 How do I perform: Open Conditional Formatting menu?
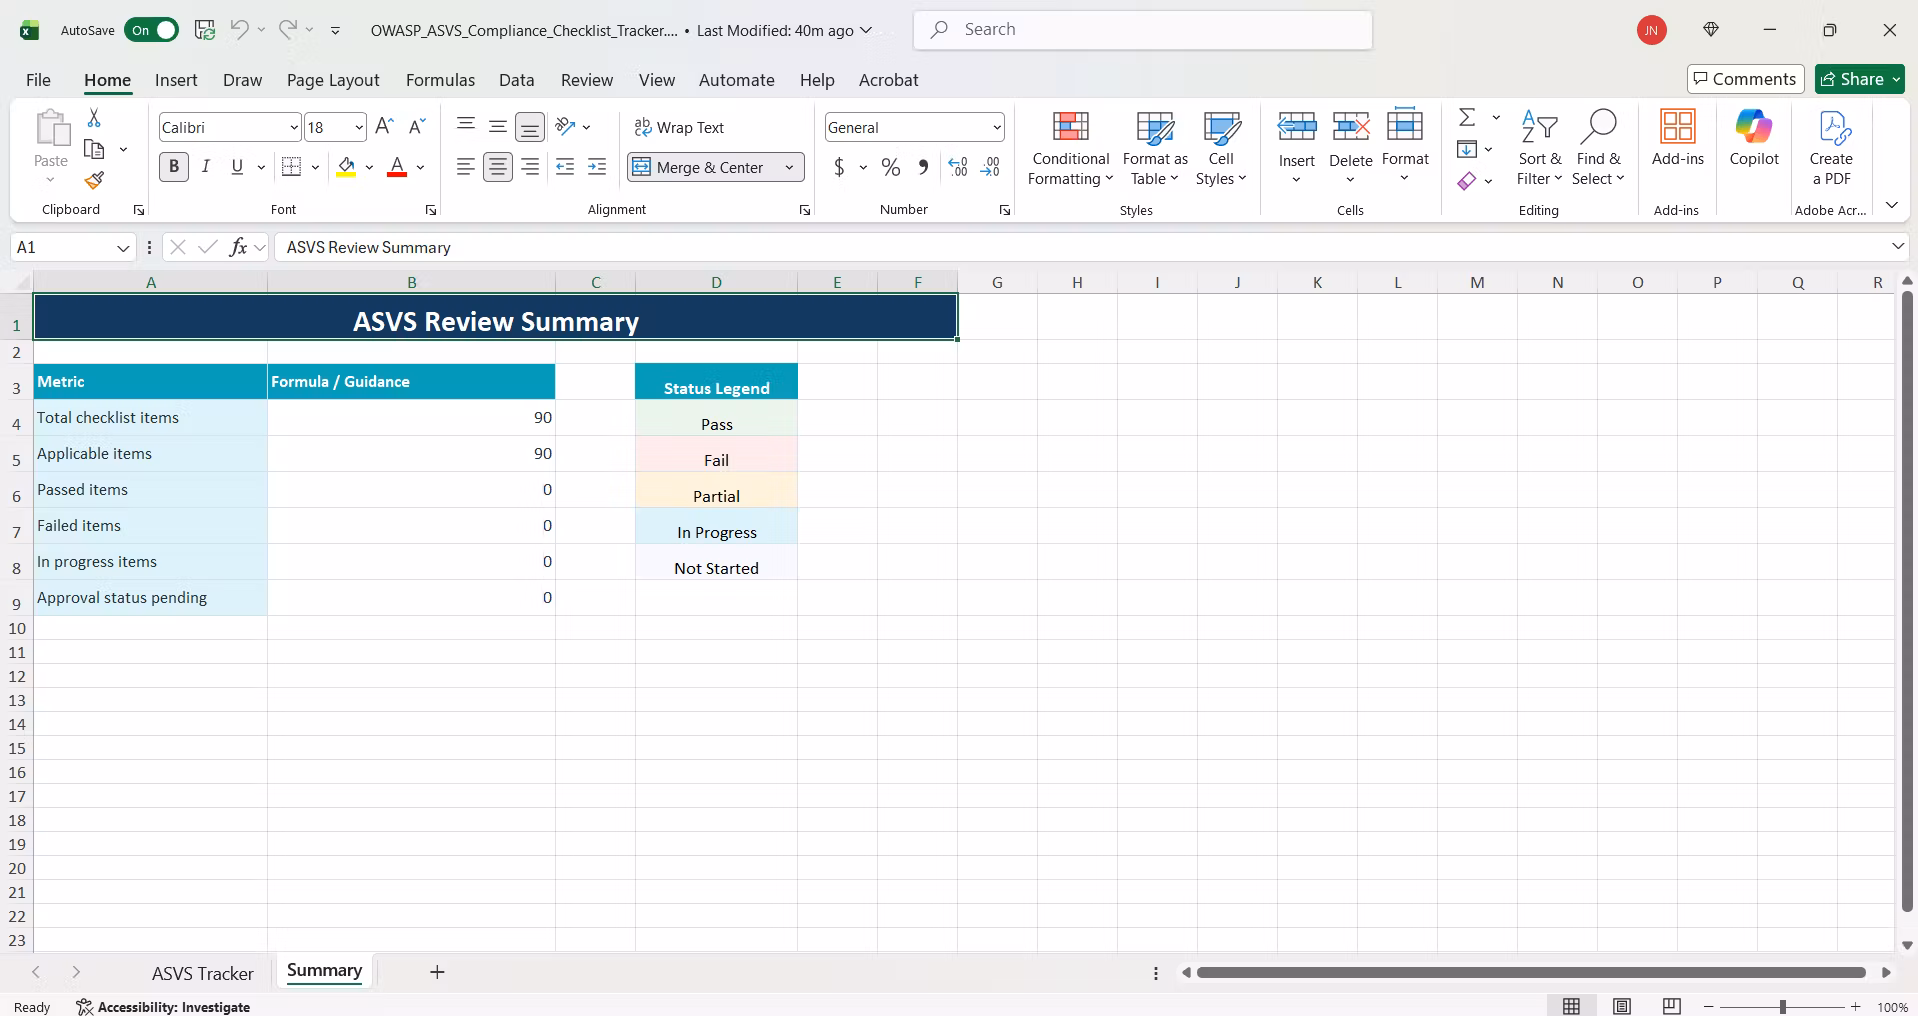1070,148
